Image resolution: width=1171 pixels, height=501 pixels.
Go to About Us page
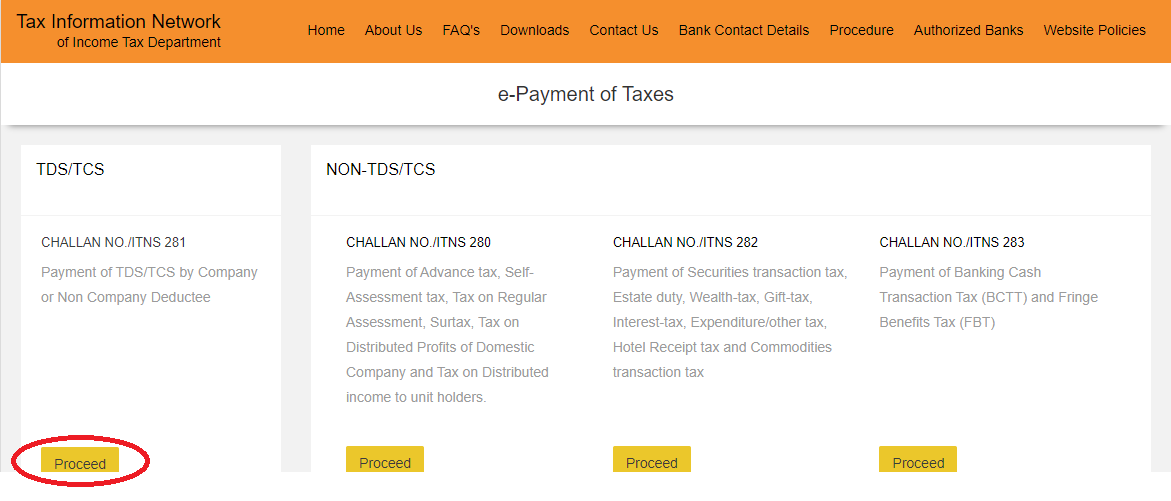tap(393, 31)
